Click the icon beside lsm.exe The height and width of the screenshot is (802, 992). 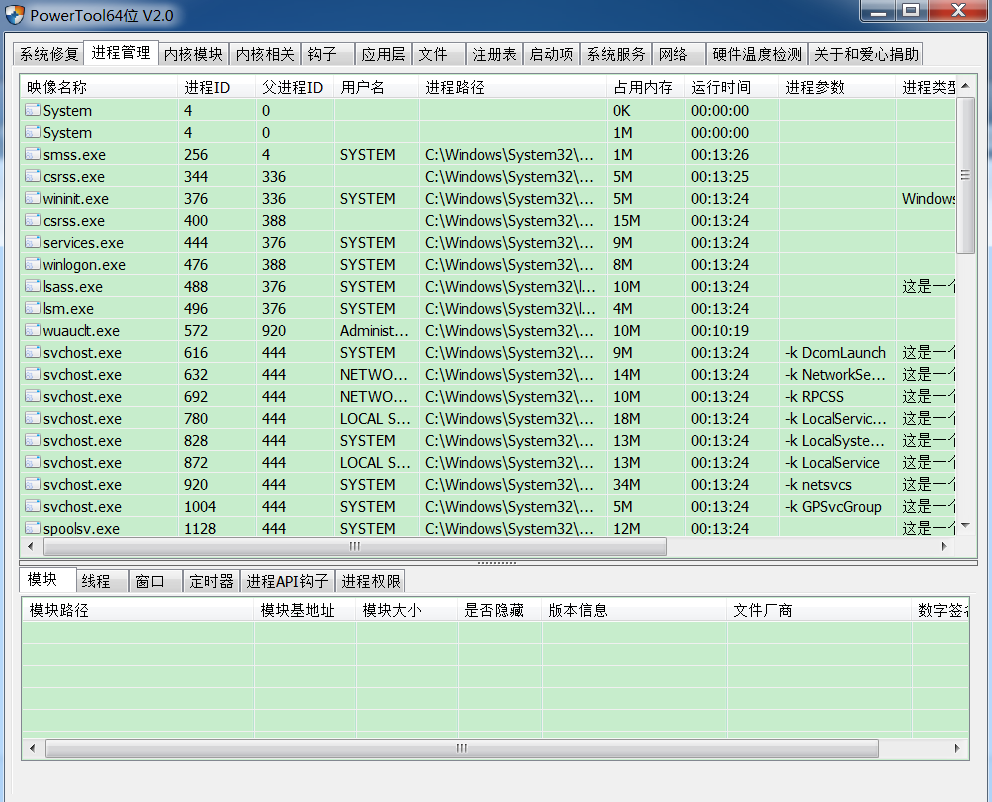pyautogui.click(x=32, y=308)
